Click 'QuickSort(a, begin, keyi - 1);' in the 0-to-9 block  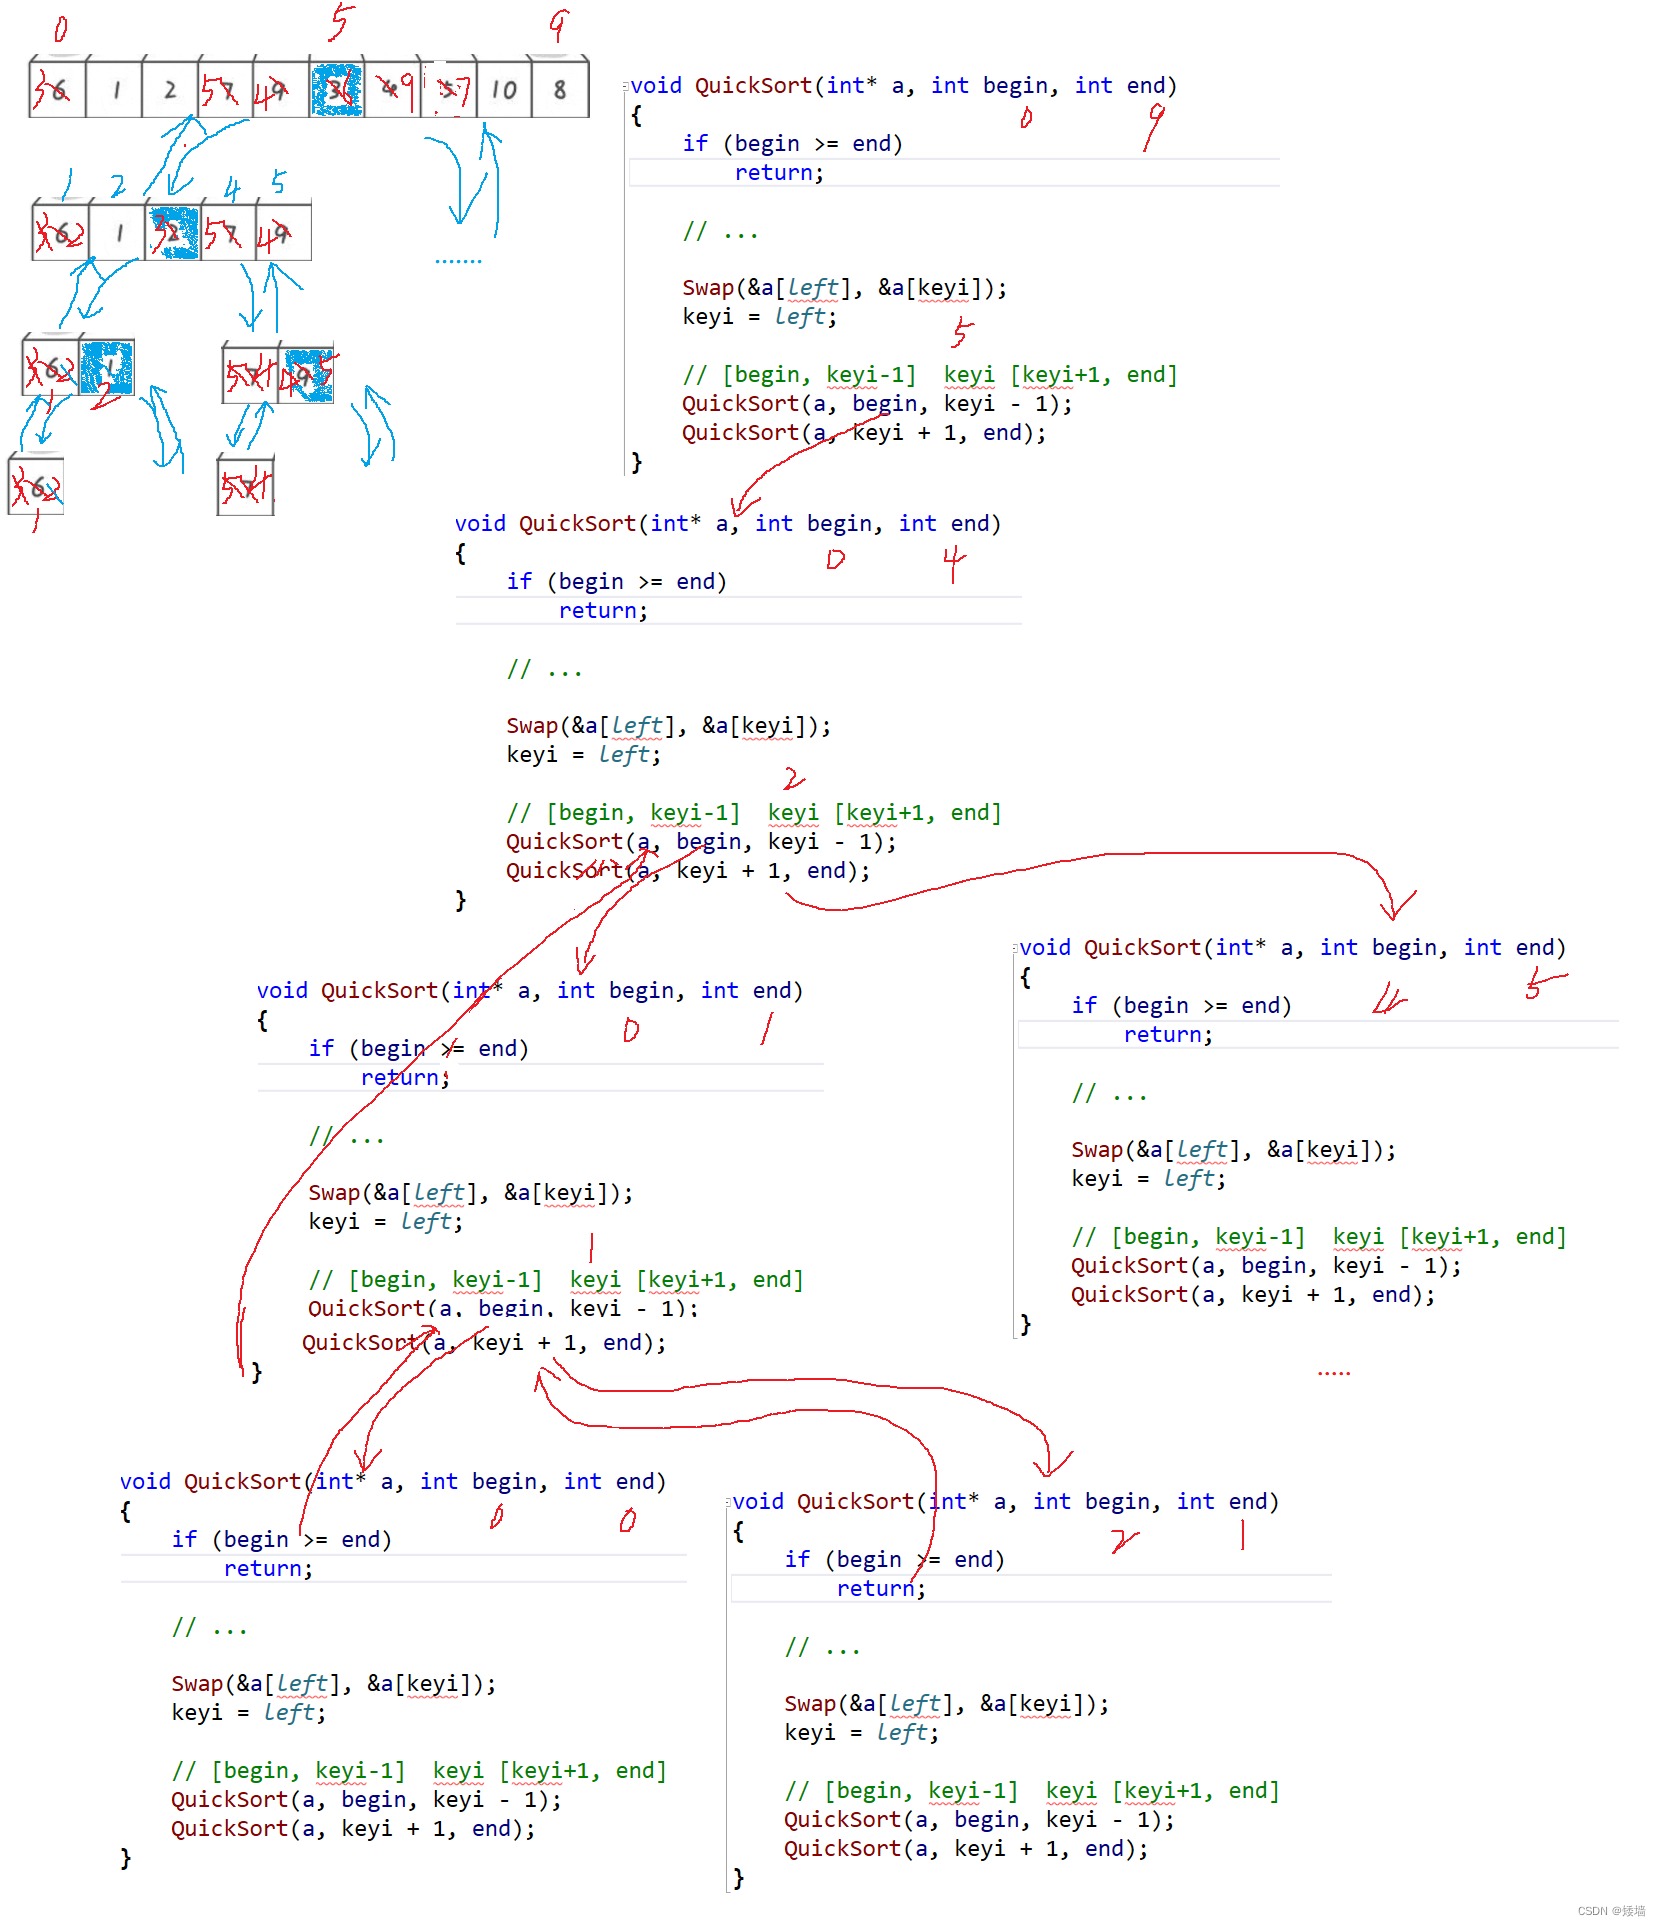[877, 404]
